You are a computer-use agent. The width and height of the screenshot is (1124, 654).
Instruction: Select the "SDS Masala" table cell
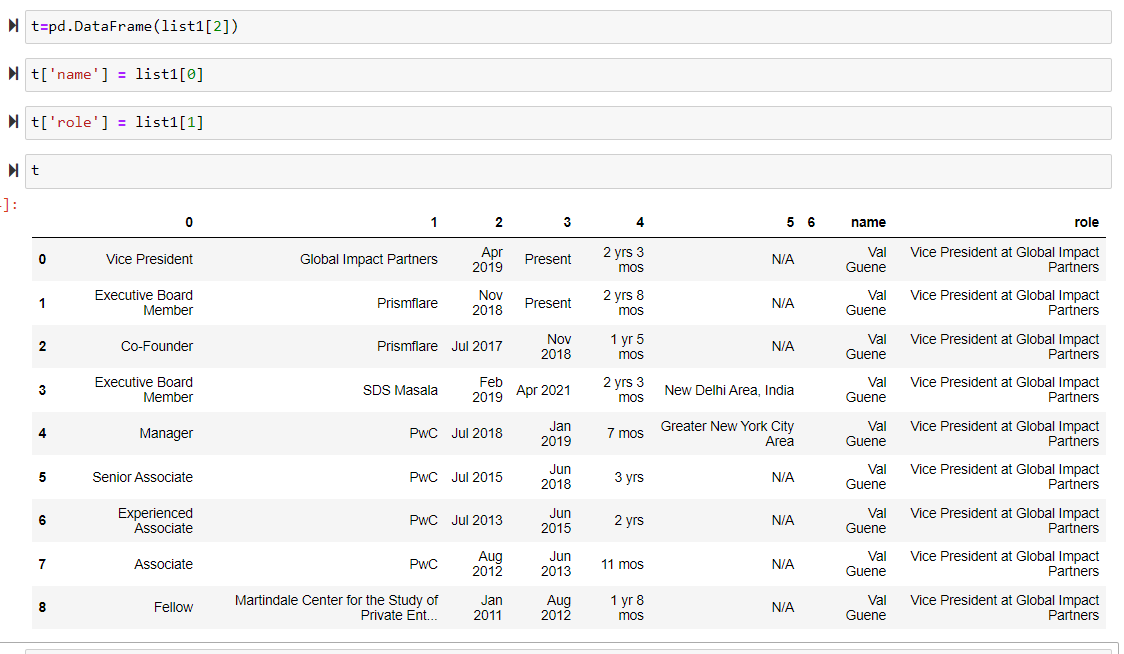pyautogui.click(x=400, y=390)
